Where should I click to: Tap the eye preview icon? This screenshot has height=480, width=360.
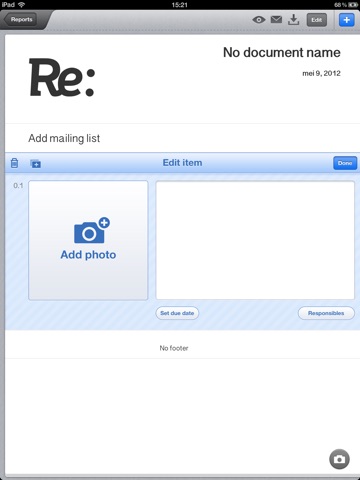coord(259,20)
